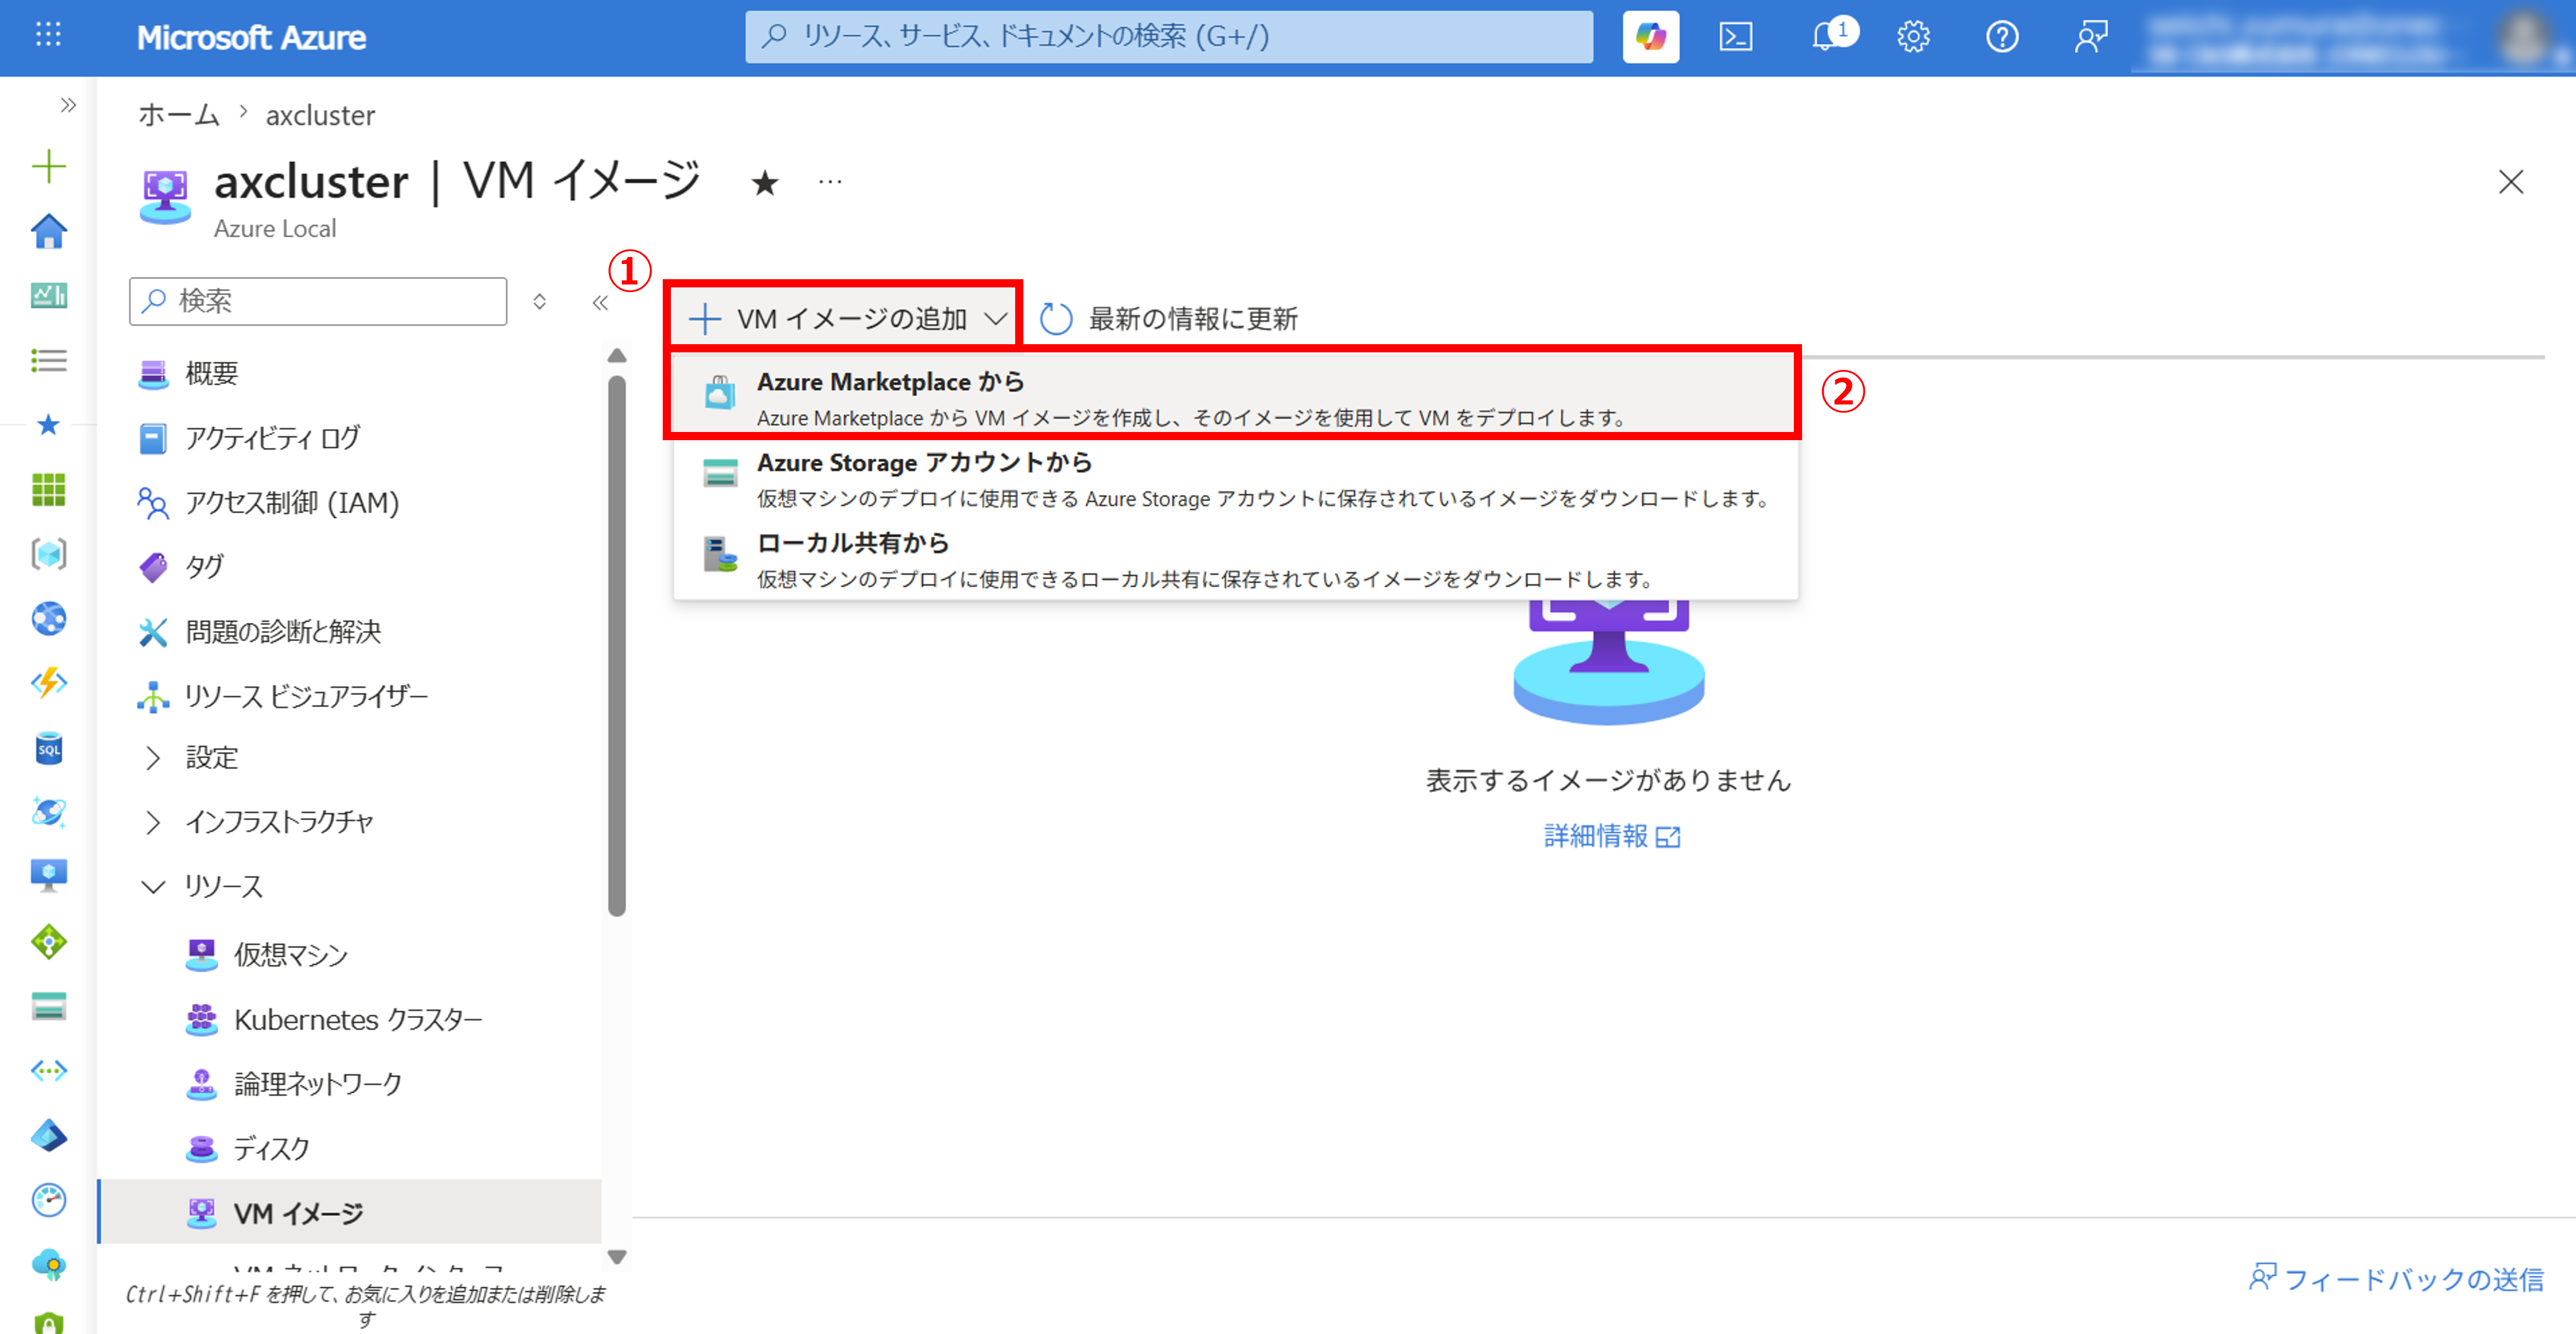This screenshot has width=2576, height=1334.
Task: Open the help question mark icon
Action: pos(2002,37)
